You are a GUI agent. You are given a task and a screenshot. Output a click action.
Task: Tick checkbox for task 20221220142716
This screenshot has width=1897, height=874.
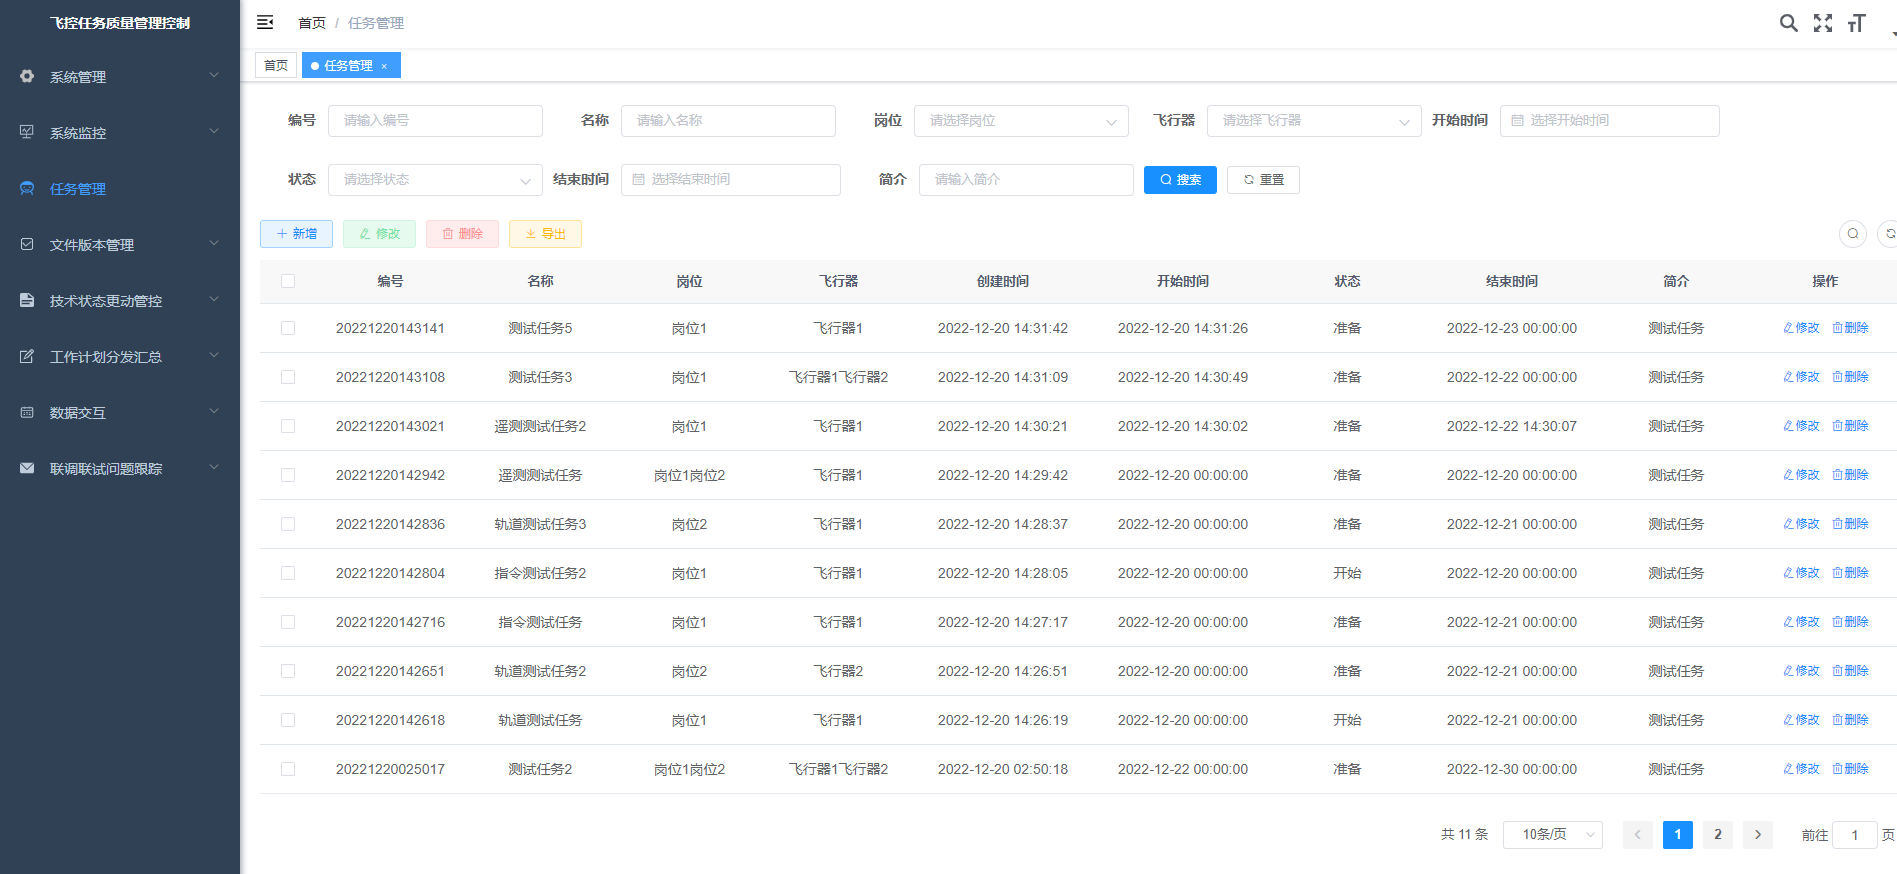[288, 622]
